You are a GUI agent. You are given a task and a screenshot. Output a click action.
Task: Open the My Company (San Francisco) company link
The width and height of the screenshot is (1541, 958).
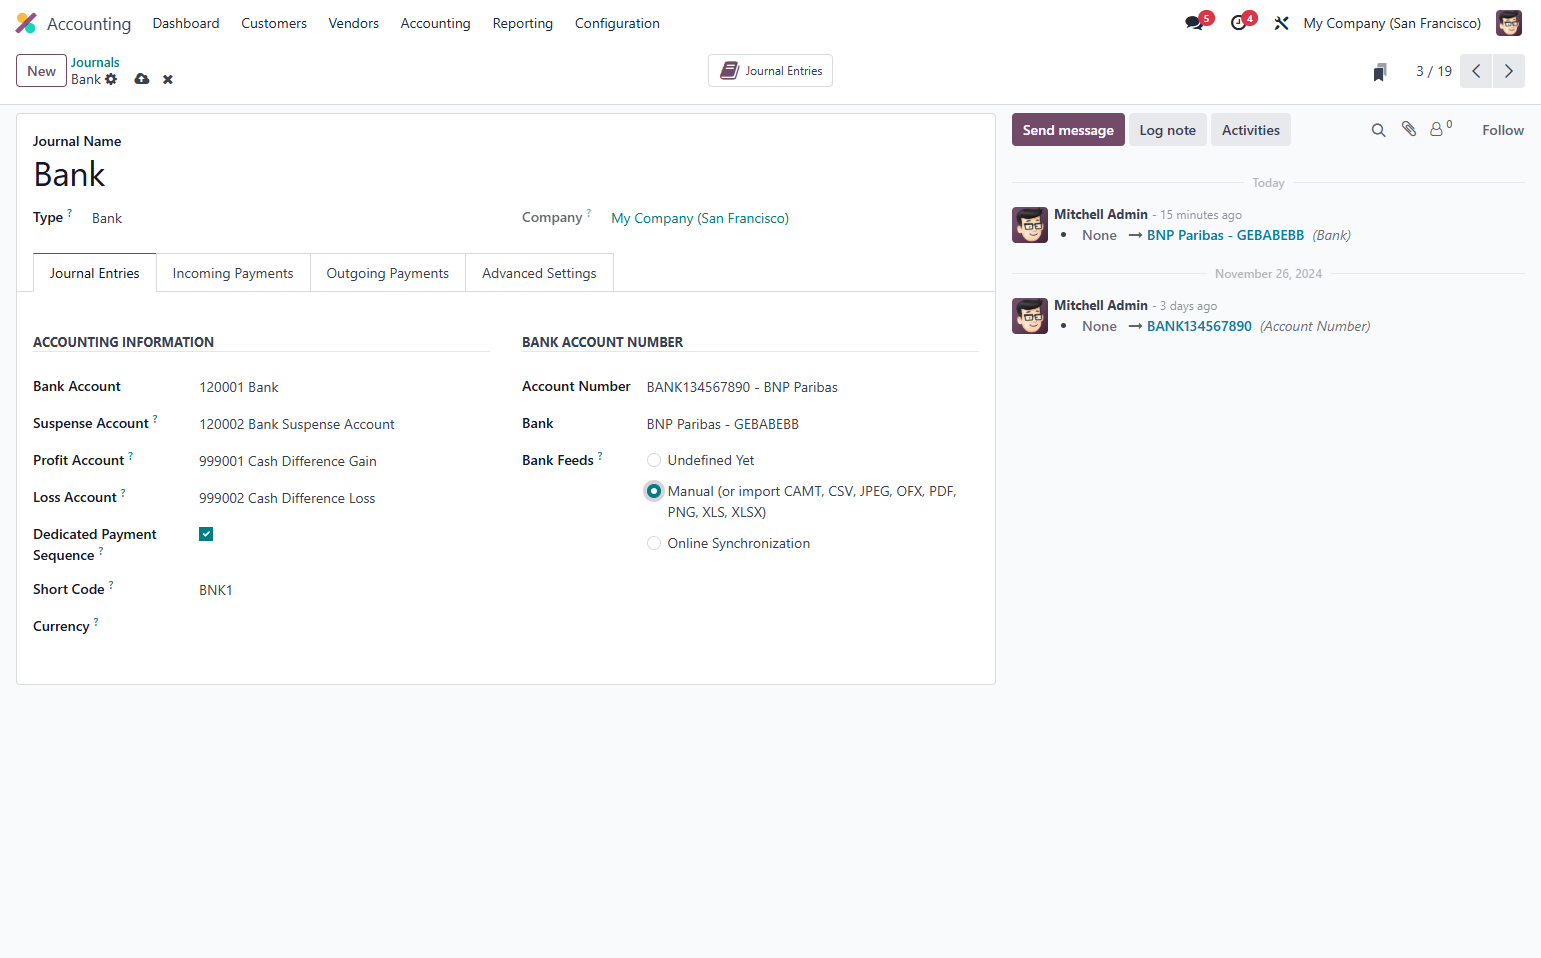pos(700,218)
